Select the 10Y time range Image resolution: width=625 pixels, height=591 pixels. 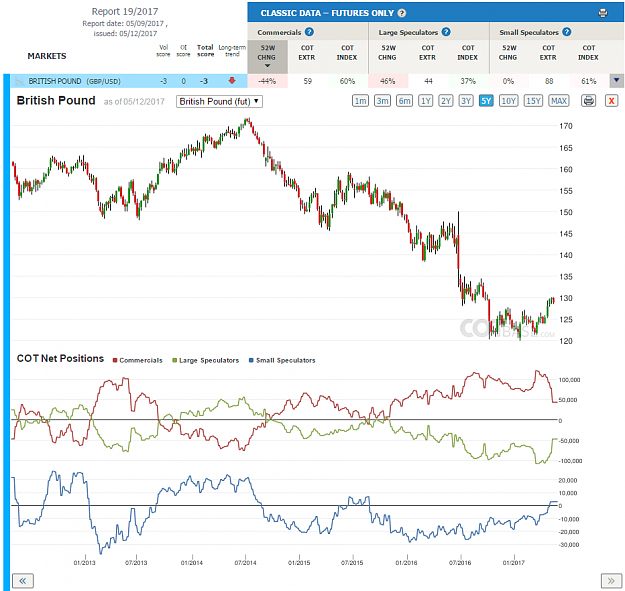pyautogui.click(x=509, y=101)
